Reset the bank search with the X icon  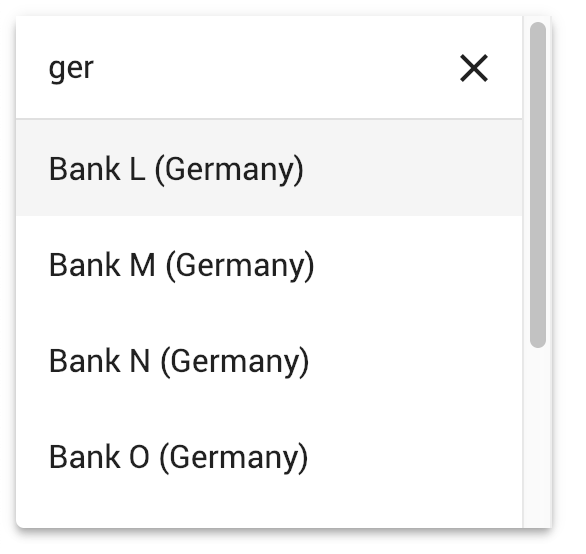tap(474, 68)
